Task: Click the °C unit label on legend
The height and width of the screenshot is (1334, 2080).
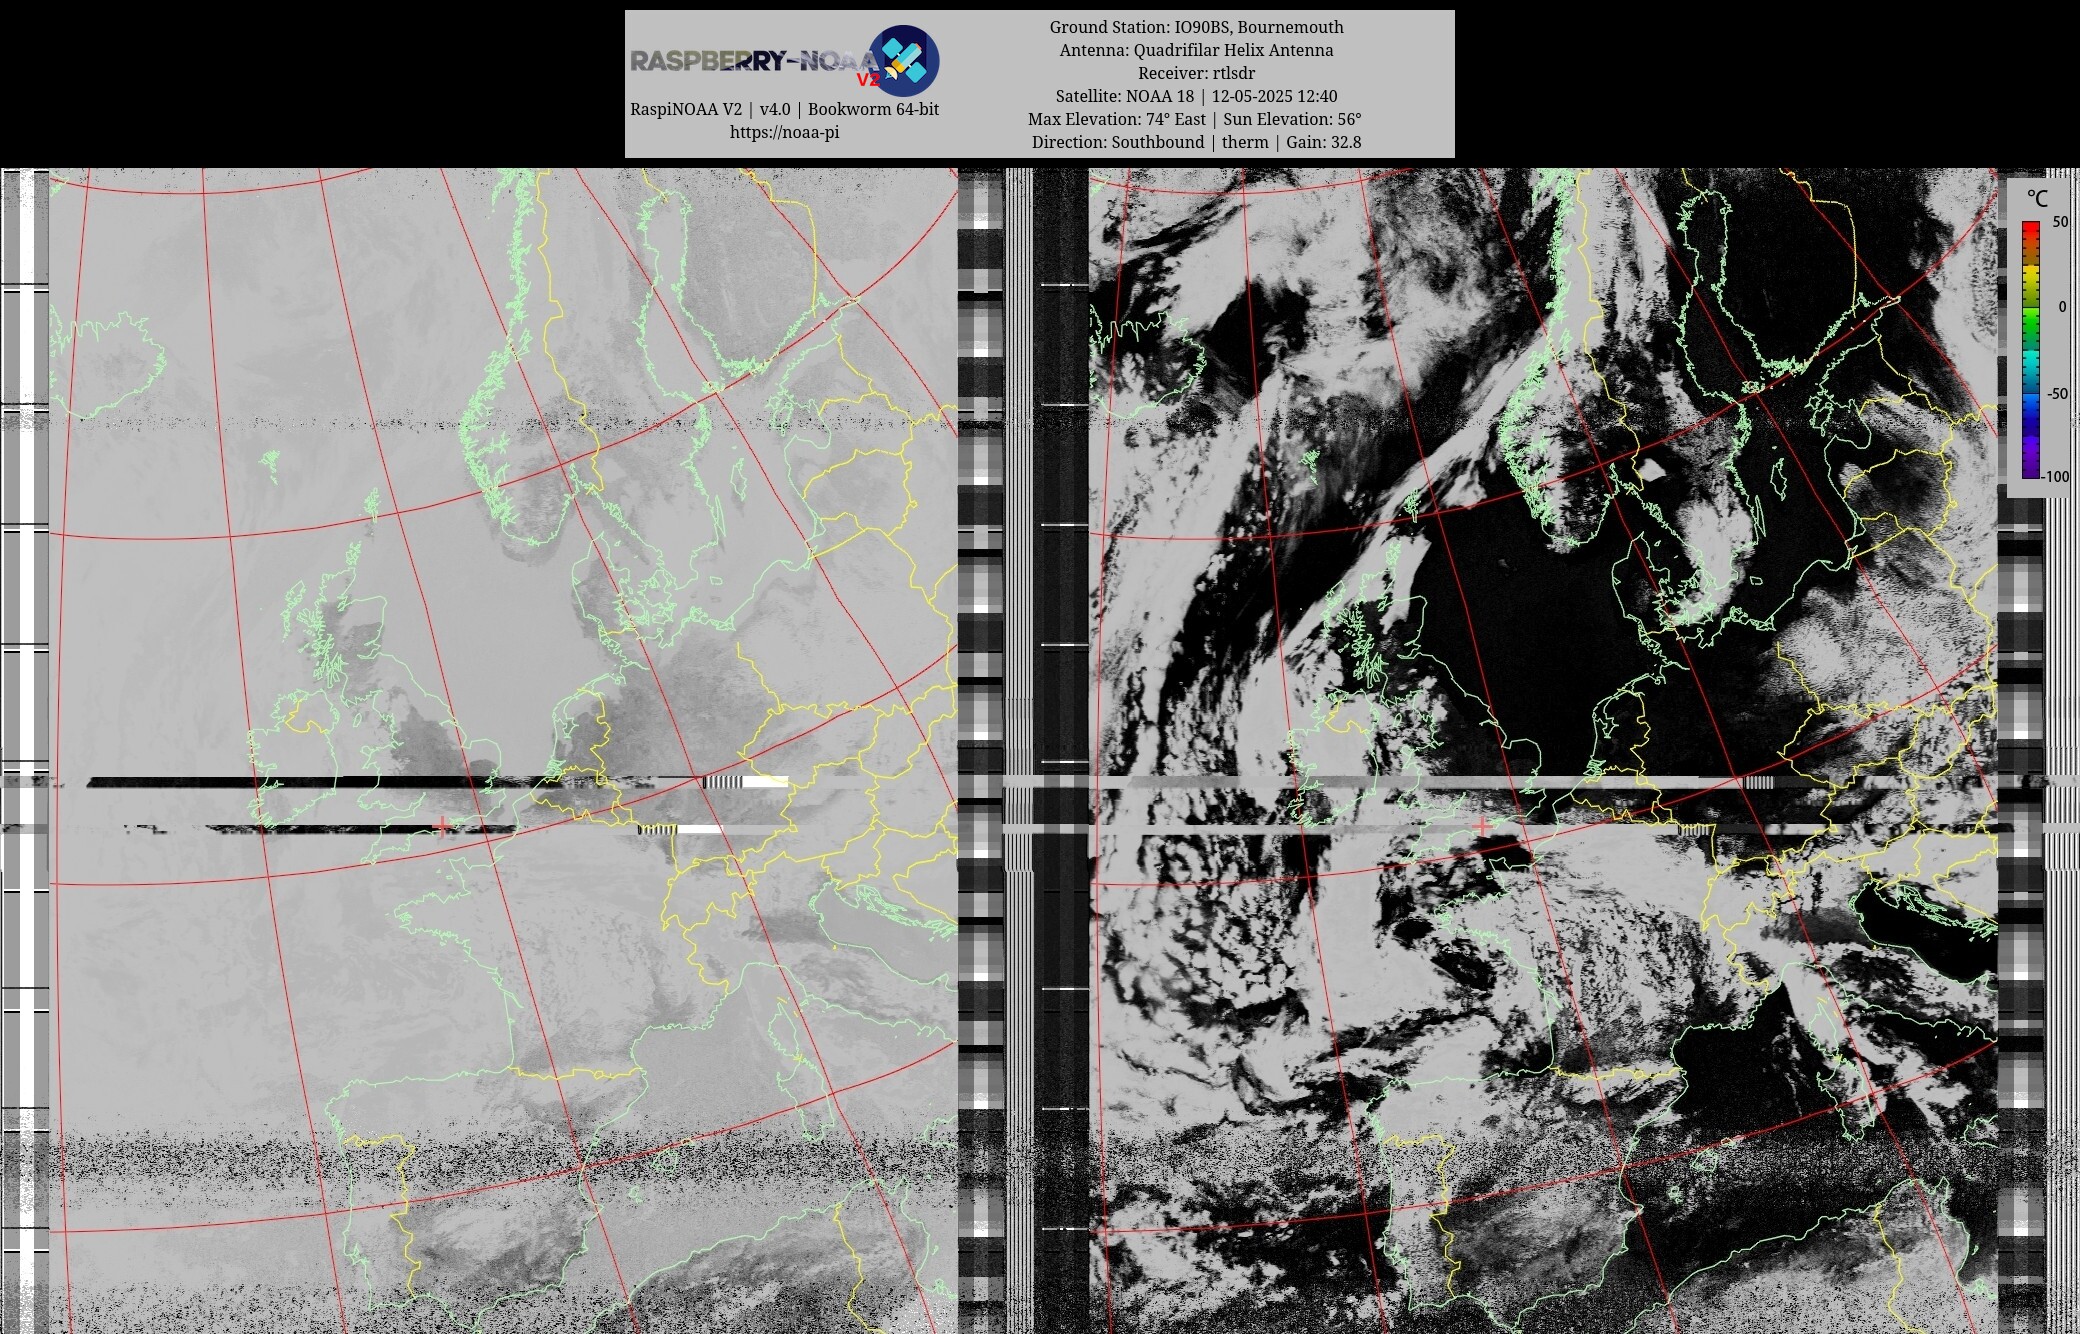Action: 2036,198
